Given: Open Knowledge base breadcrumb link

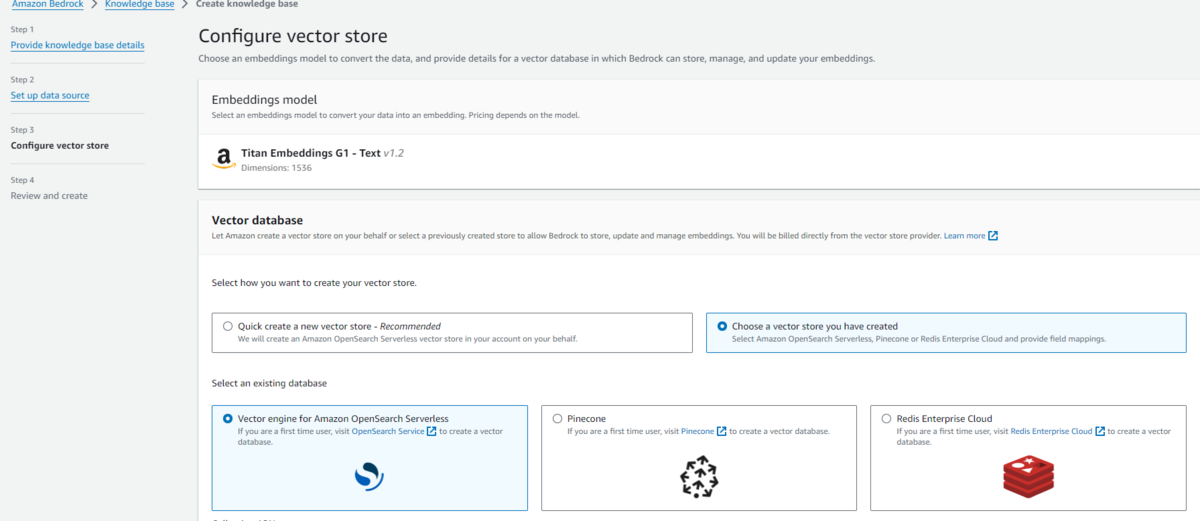Looking at the screenshot, I should [139, 5].
